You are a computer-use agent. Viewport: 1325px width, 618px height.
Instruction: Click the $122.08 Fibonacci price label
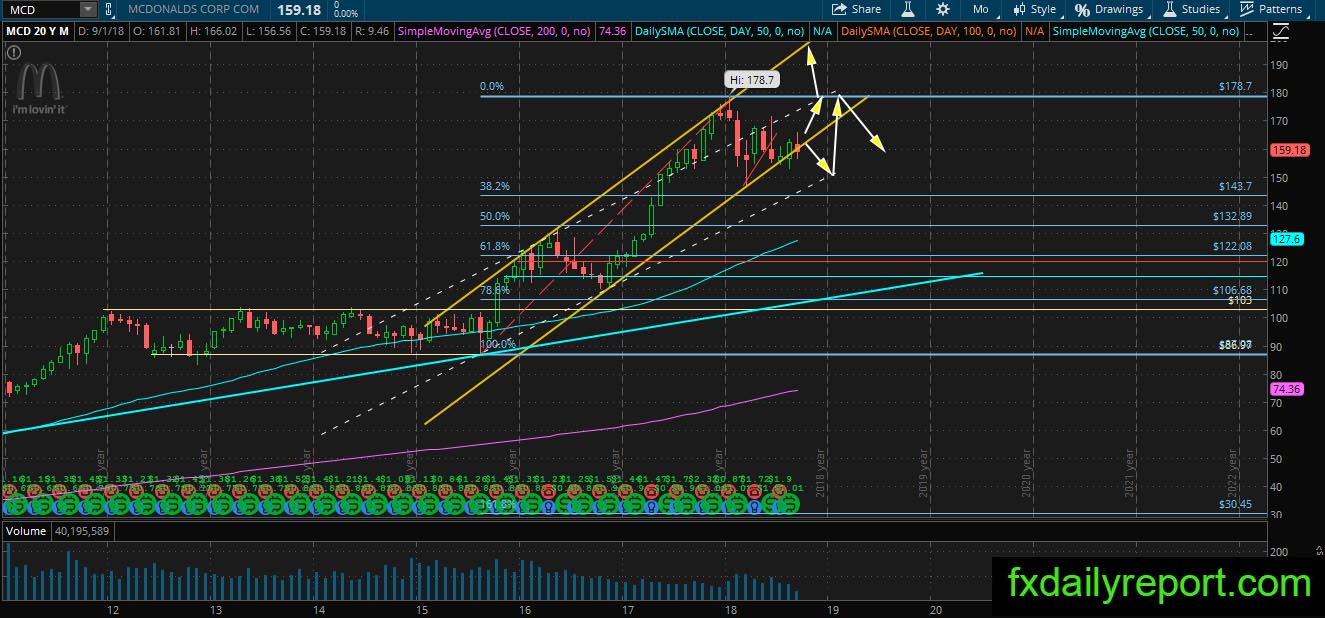point(1232,246)
